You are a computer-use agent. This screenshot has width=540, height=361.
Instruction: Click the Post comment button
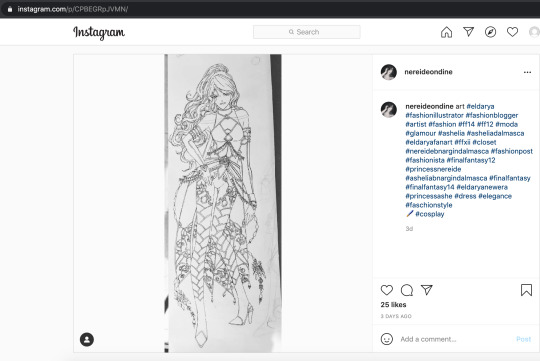(523, 339)
